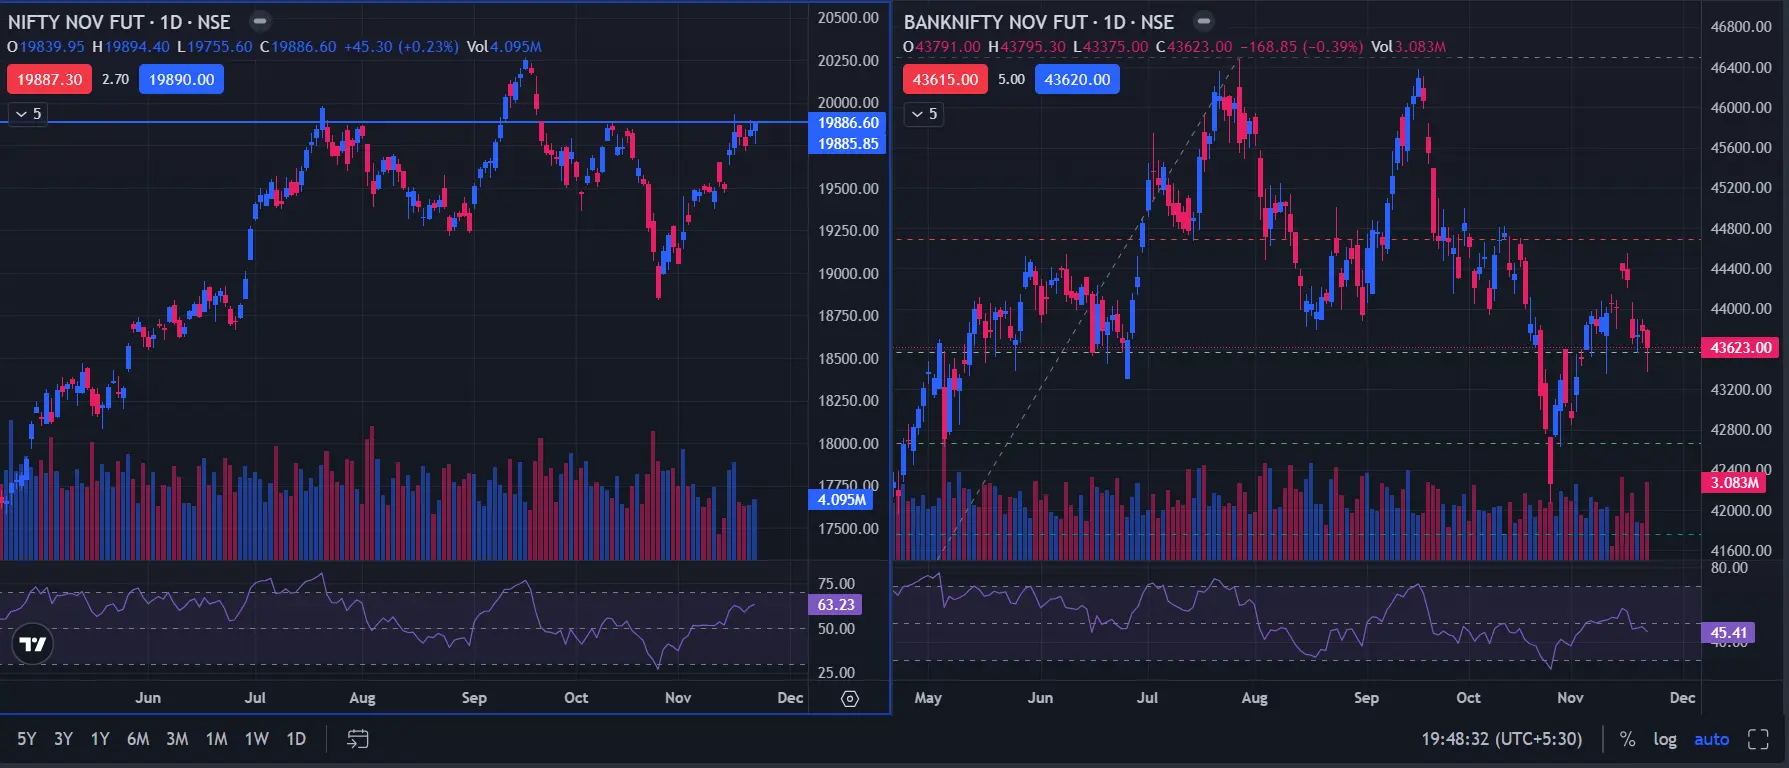Select the 1D time range
1789x768 pixels.
tap(296, 739)
